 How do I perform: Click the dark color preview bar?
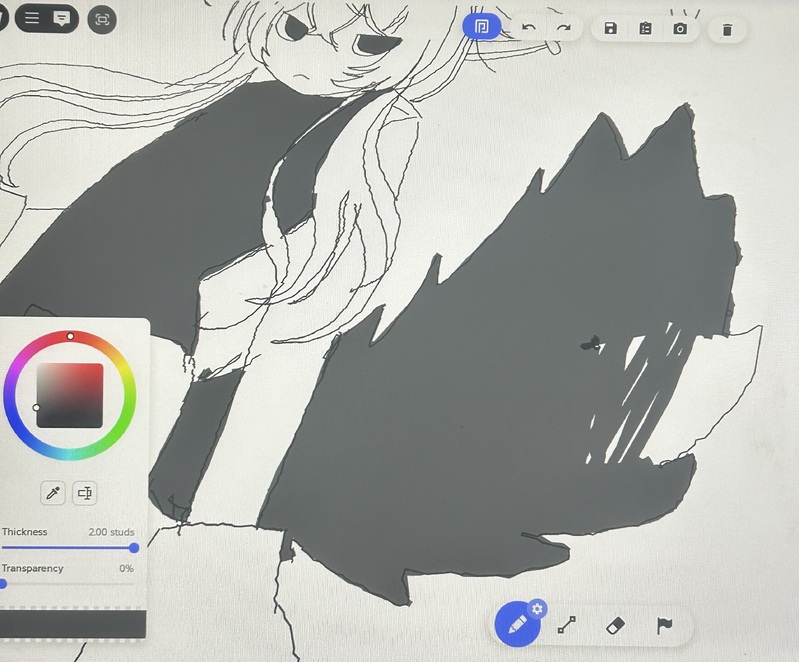click(x=73, y=622)
